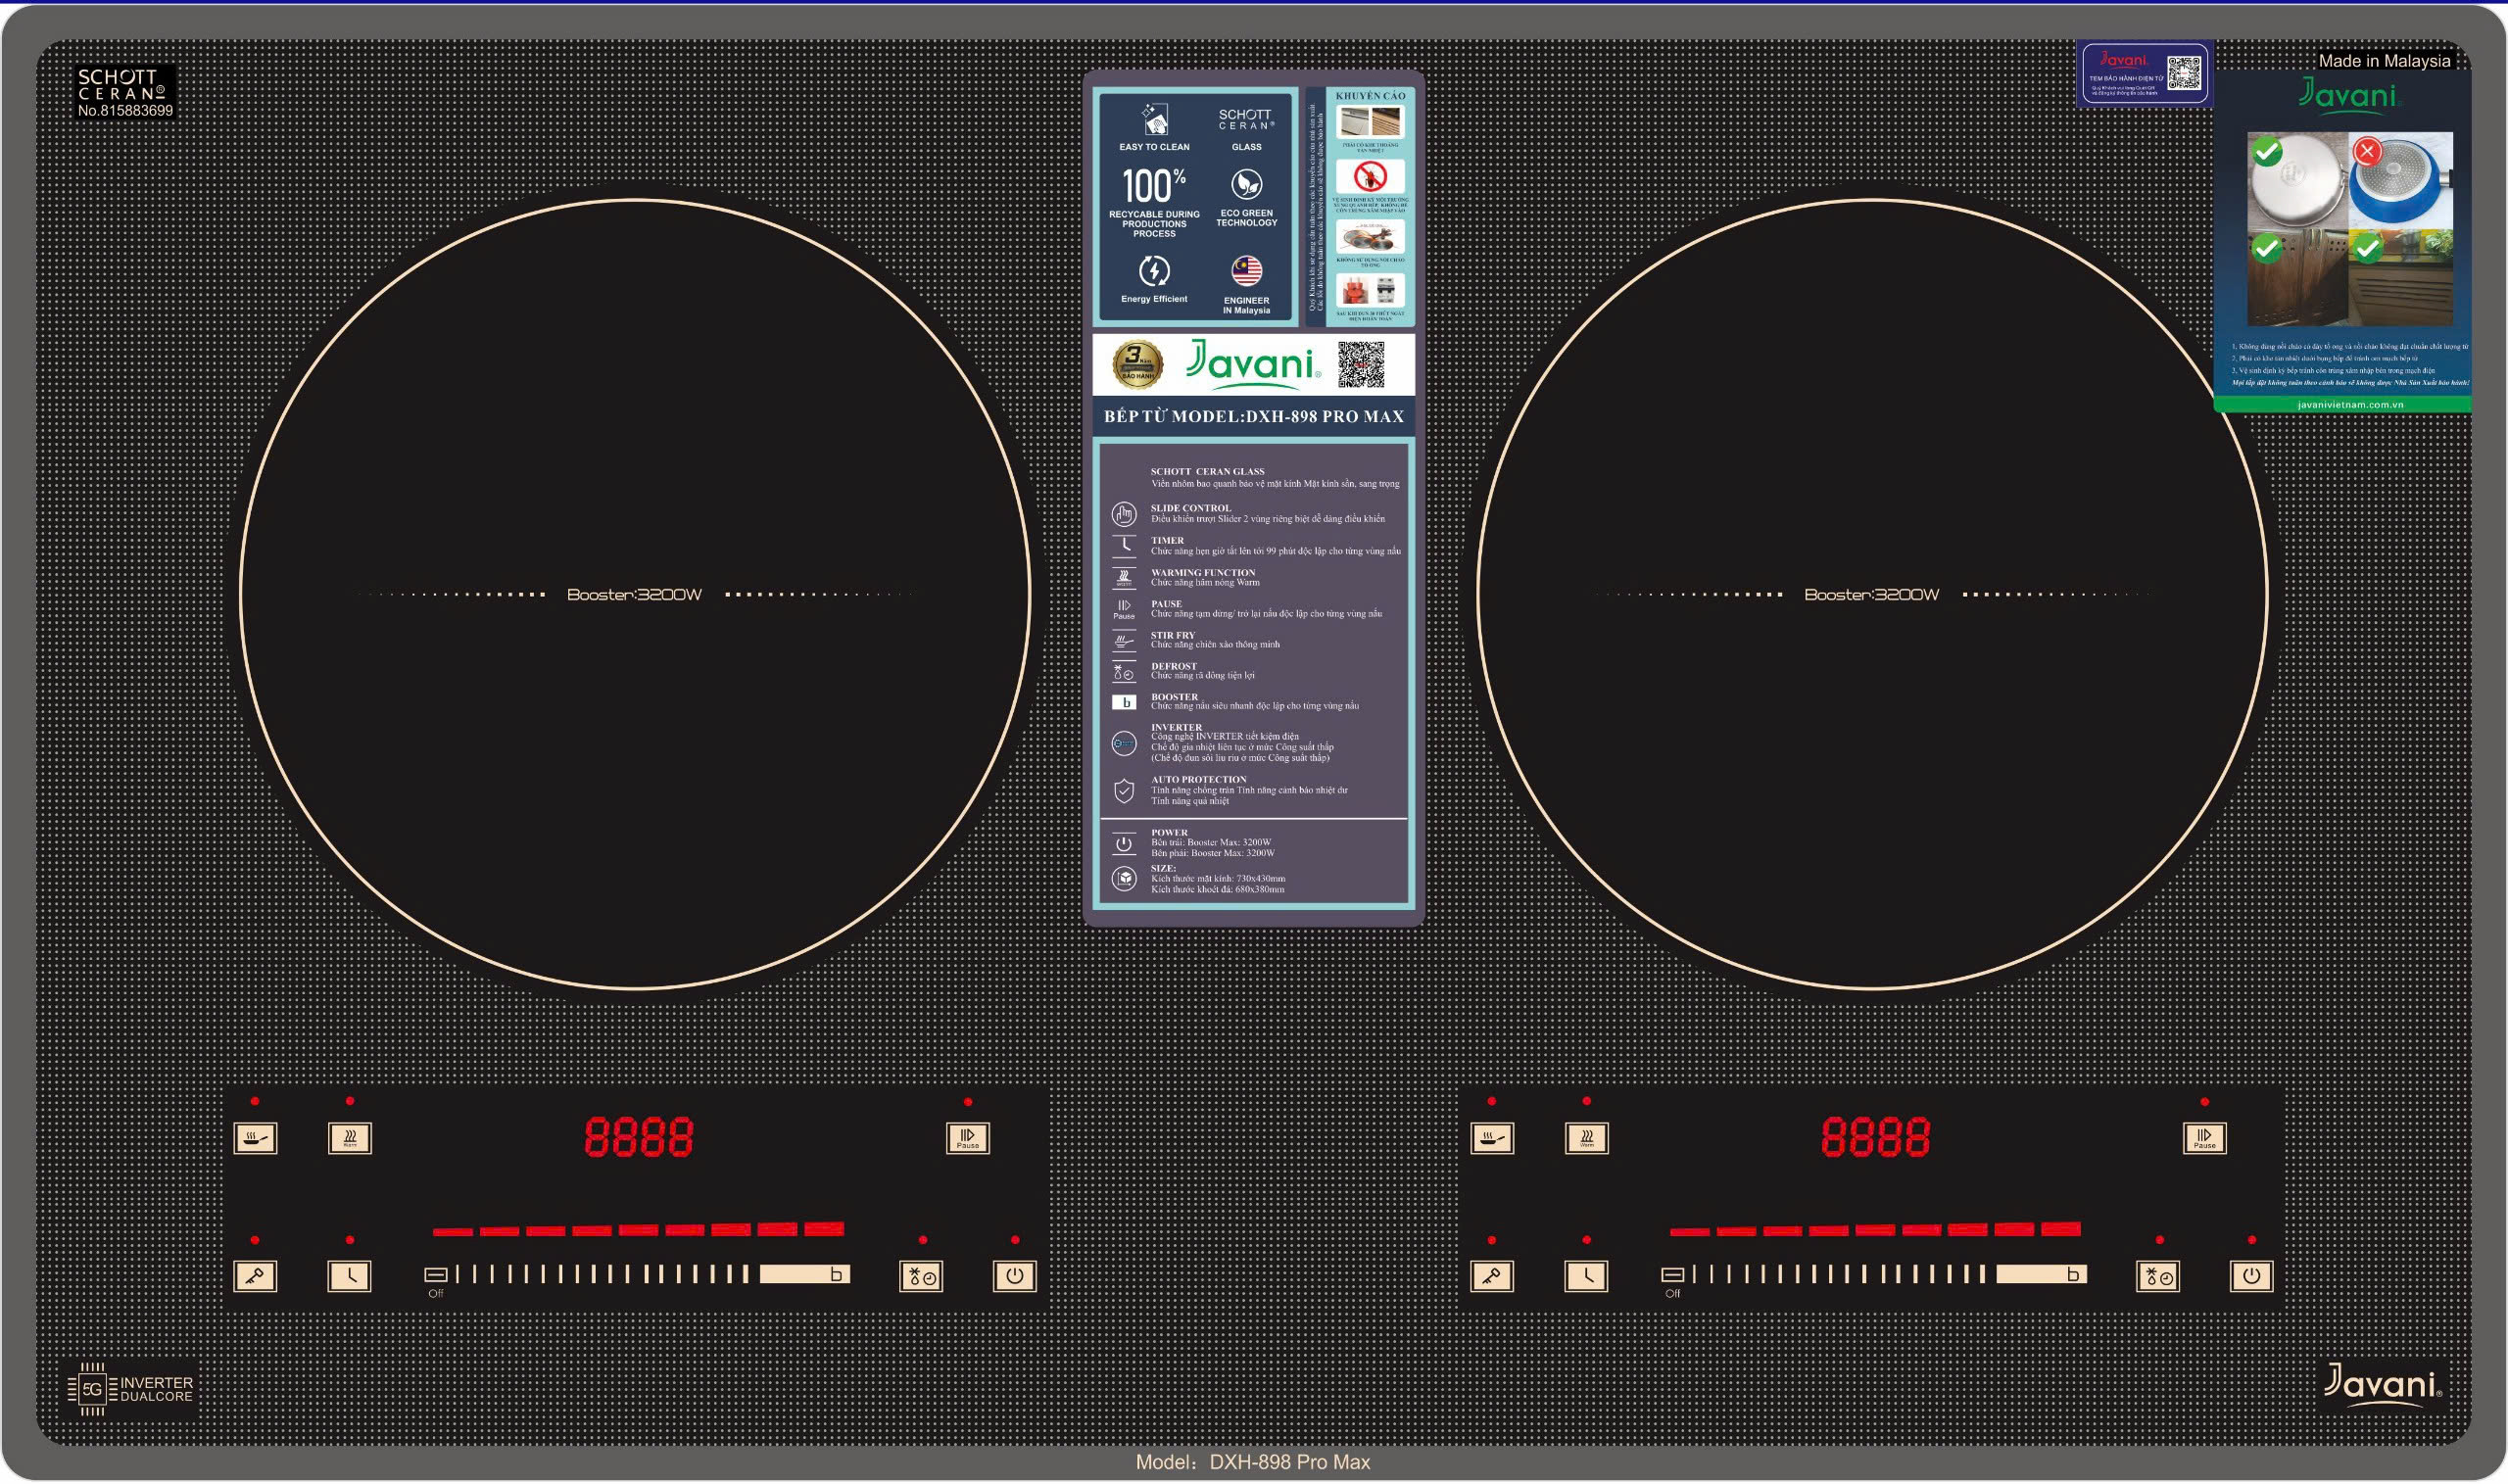Tap the left zone Power button

tap(1014, 1276)
